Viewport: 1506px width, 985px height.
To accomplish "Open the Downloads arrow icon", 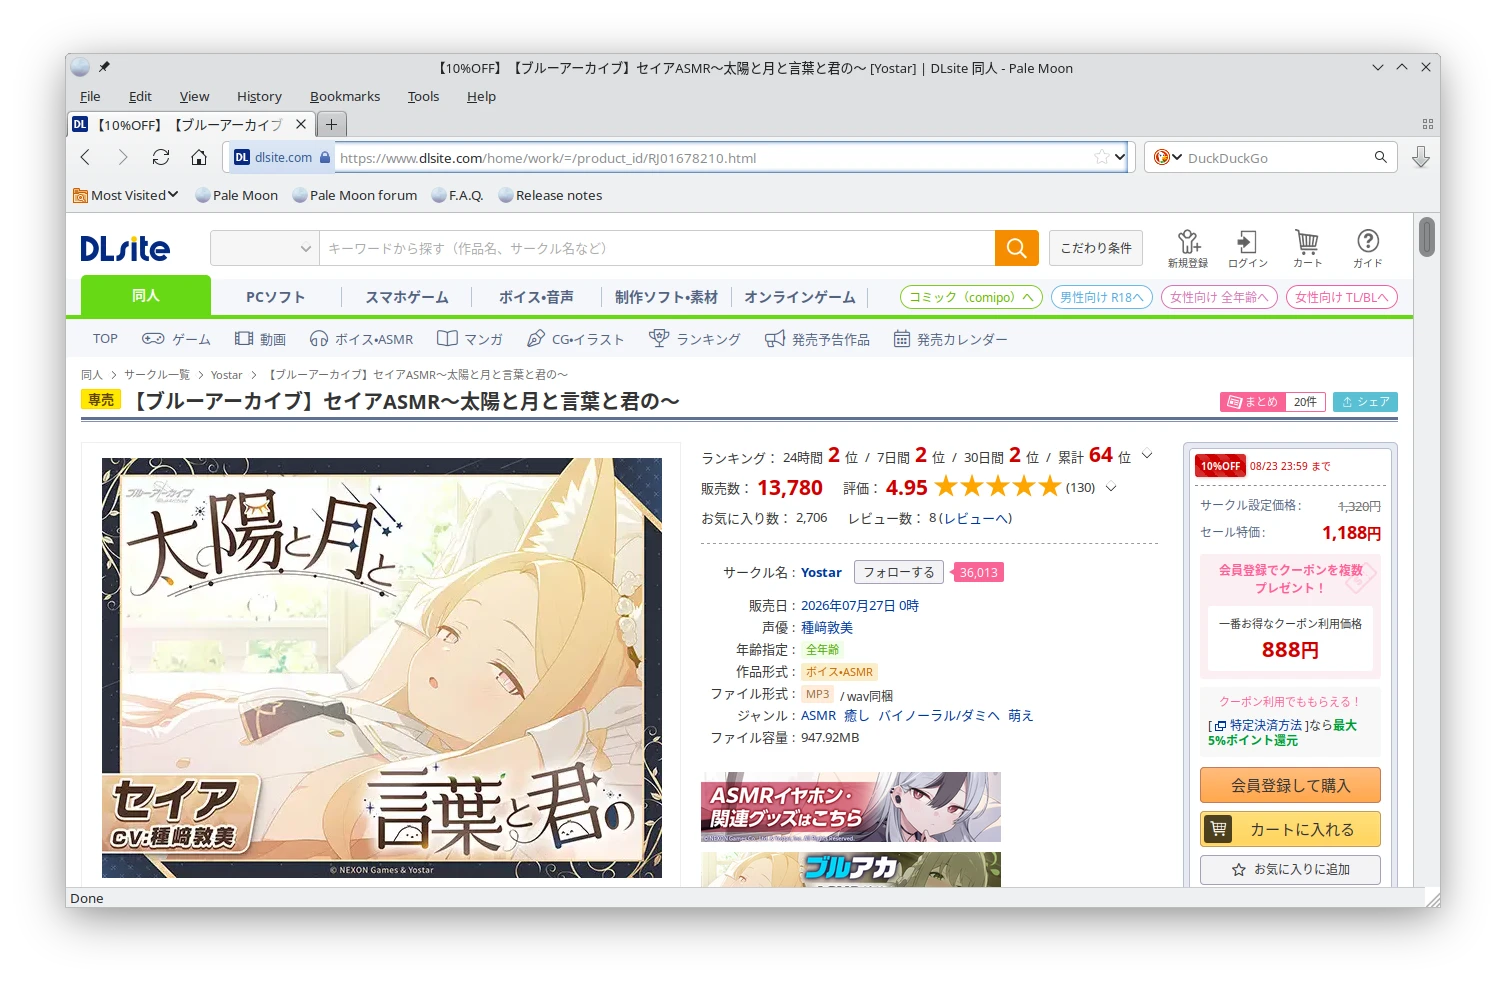I will [x=1420, y=157].
